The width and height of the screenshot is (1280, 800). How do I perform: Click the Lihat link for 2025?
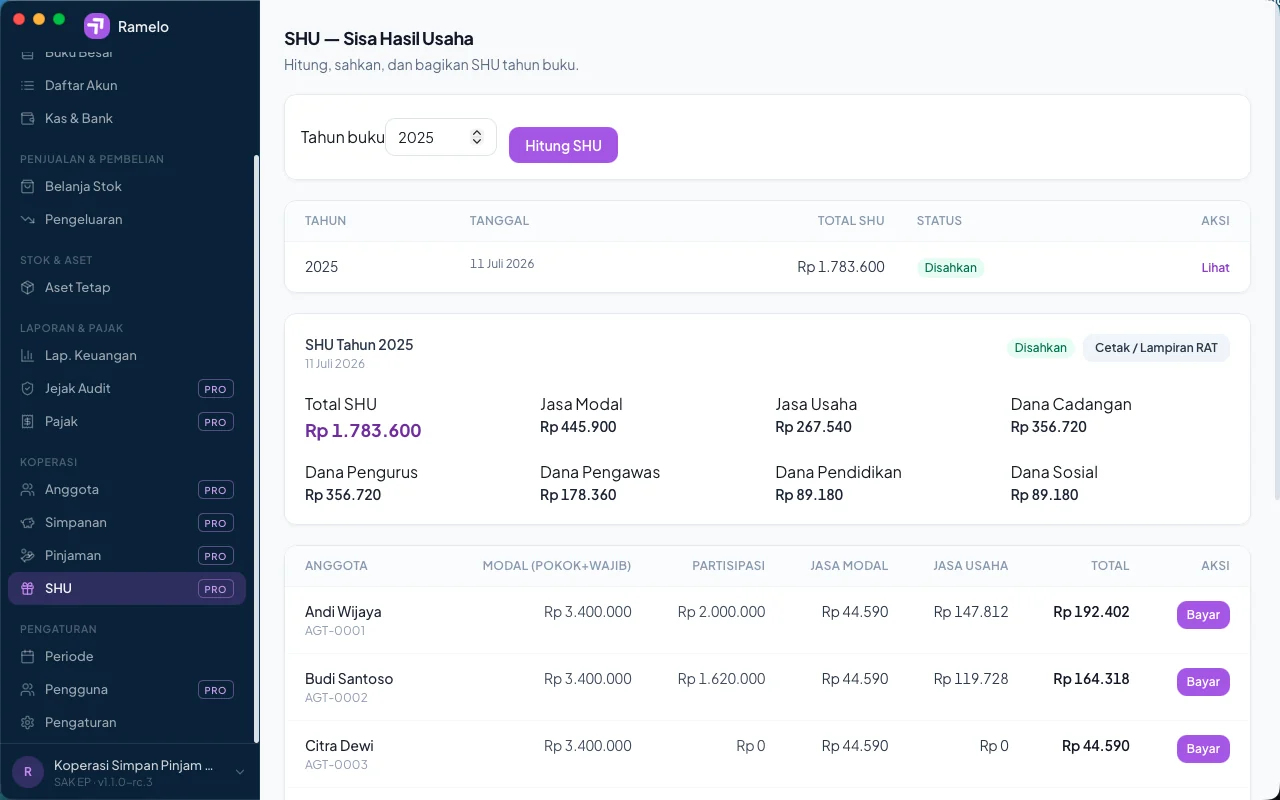click(1215, 267)
